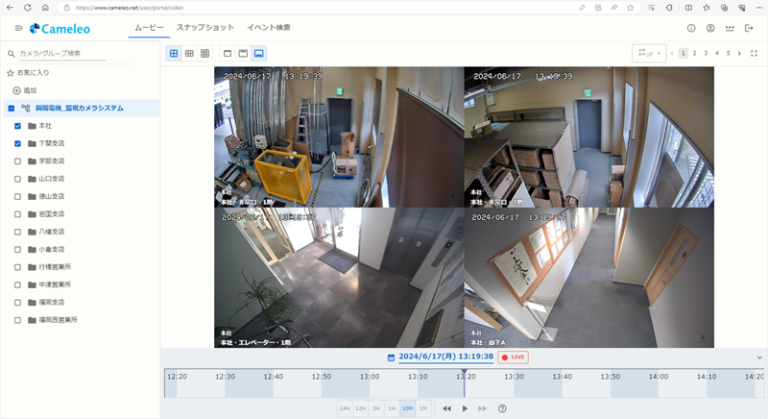This screenshot has width=768, height=419.
Task: Switch to the スナップショット tab
Action: (x=205, y=28)
